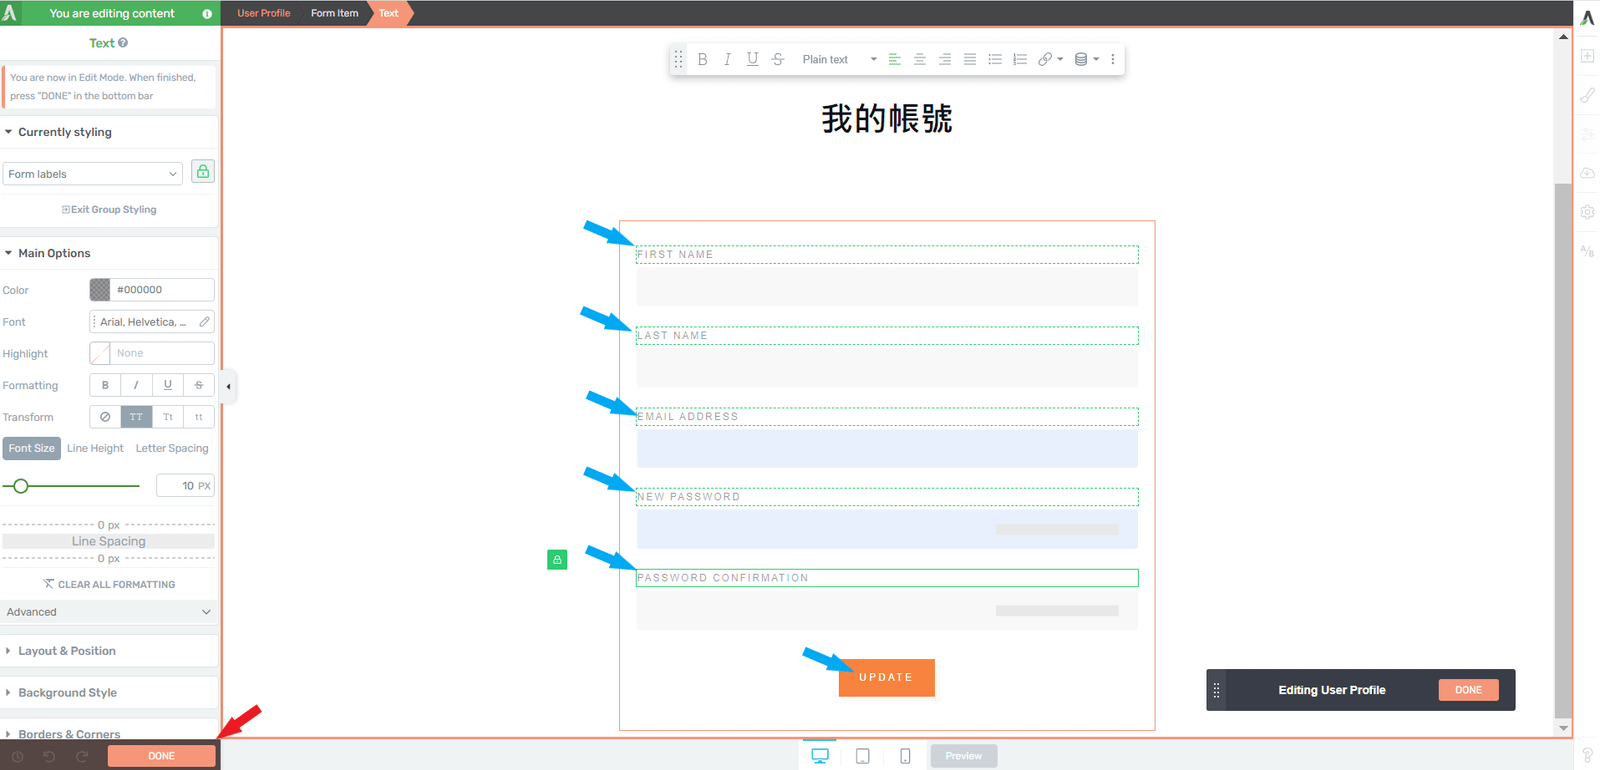
Task: Select lowercase tt transform option
Action: [x=199, y=417]
